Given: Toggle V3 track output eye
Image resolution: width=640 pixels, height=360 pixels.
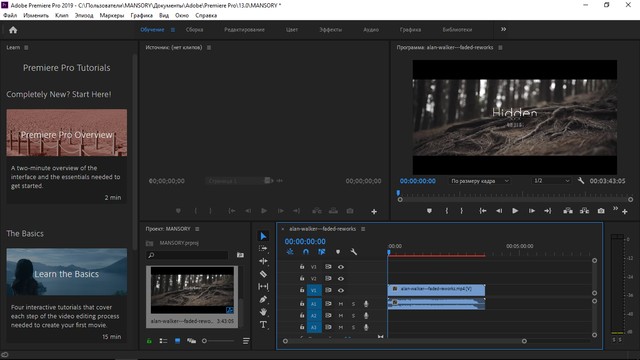Looking at the screenshot, I should (341, 267).
